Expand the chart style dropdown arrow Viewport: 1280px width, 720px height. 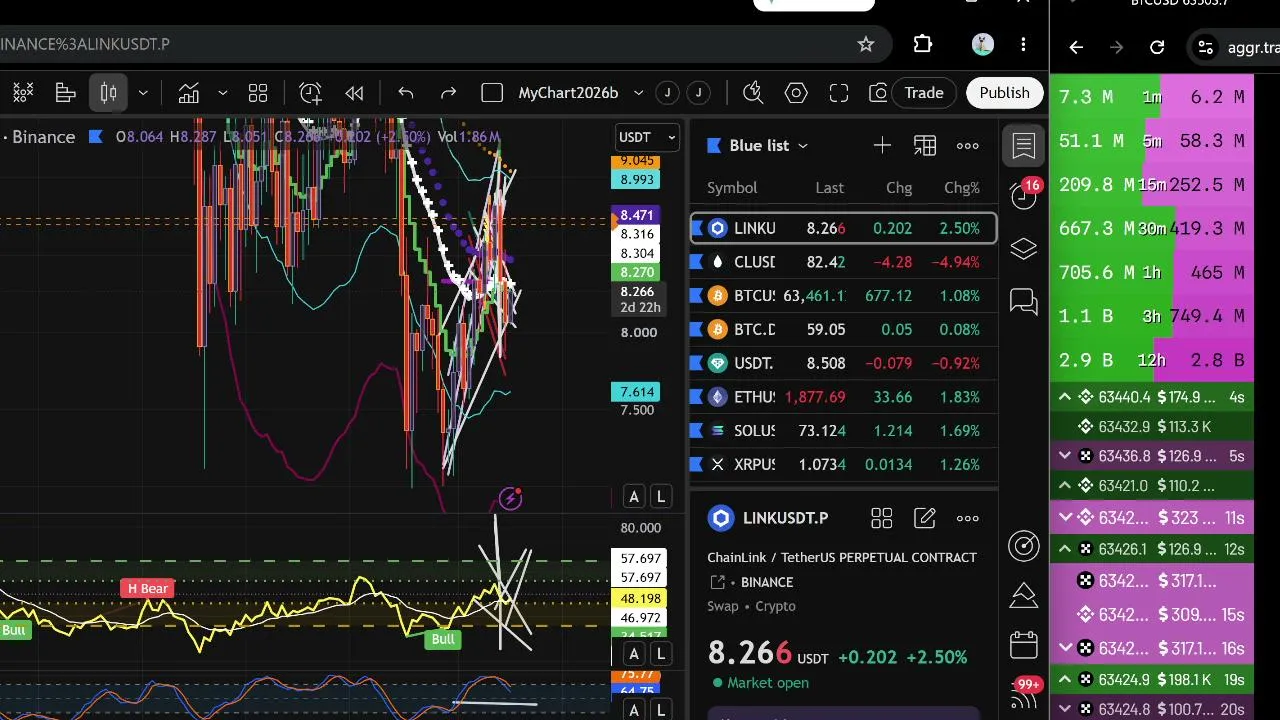[143, 93]
